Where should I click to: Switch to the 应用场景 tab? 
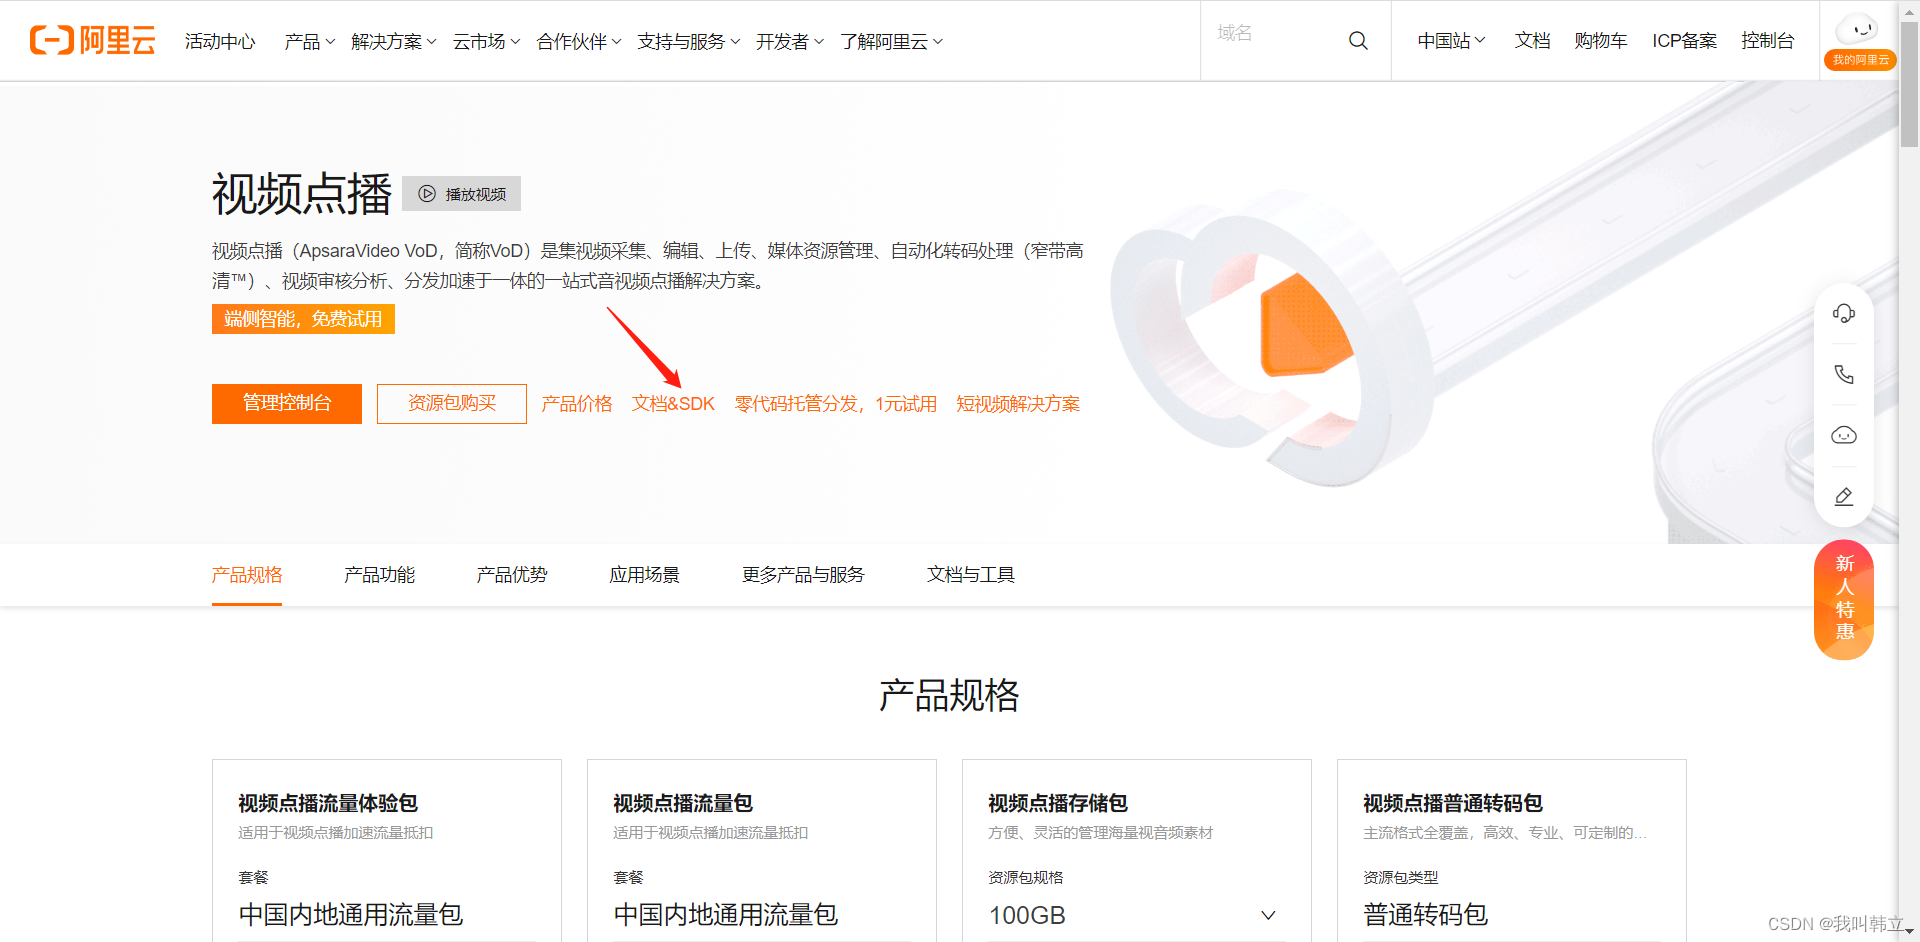point(645,575)
